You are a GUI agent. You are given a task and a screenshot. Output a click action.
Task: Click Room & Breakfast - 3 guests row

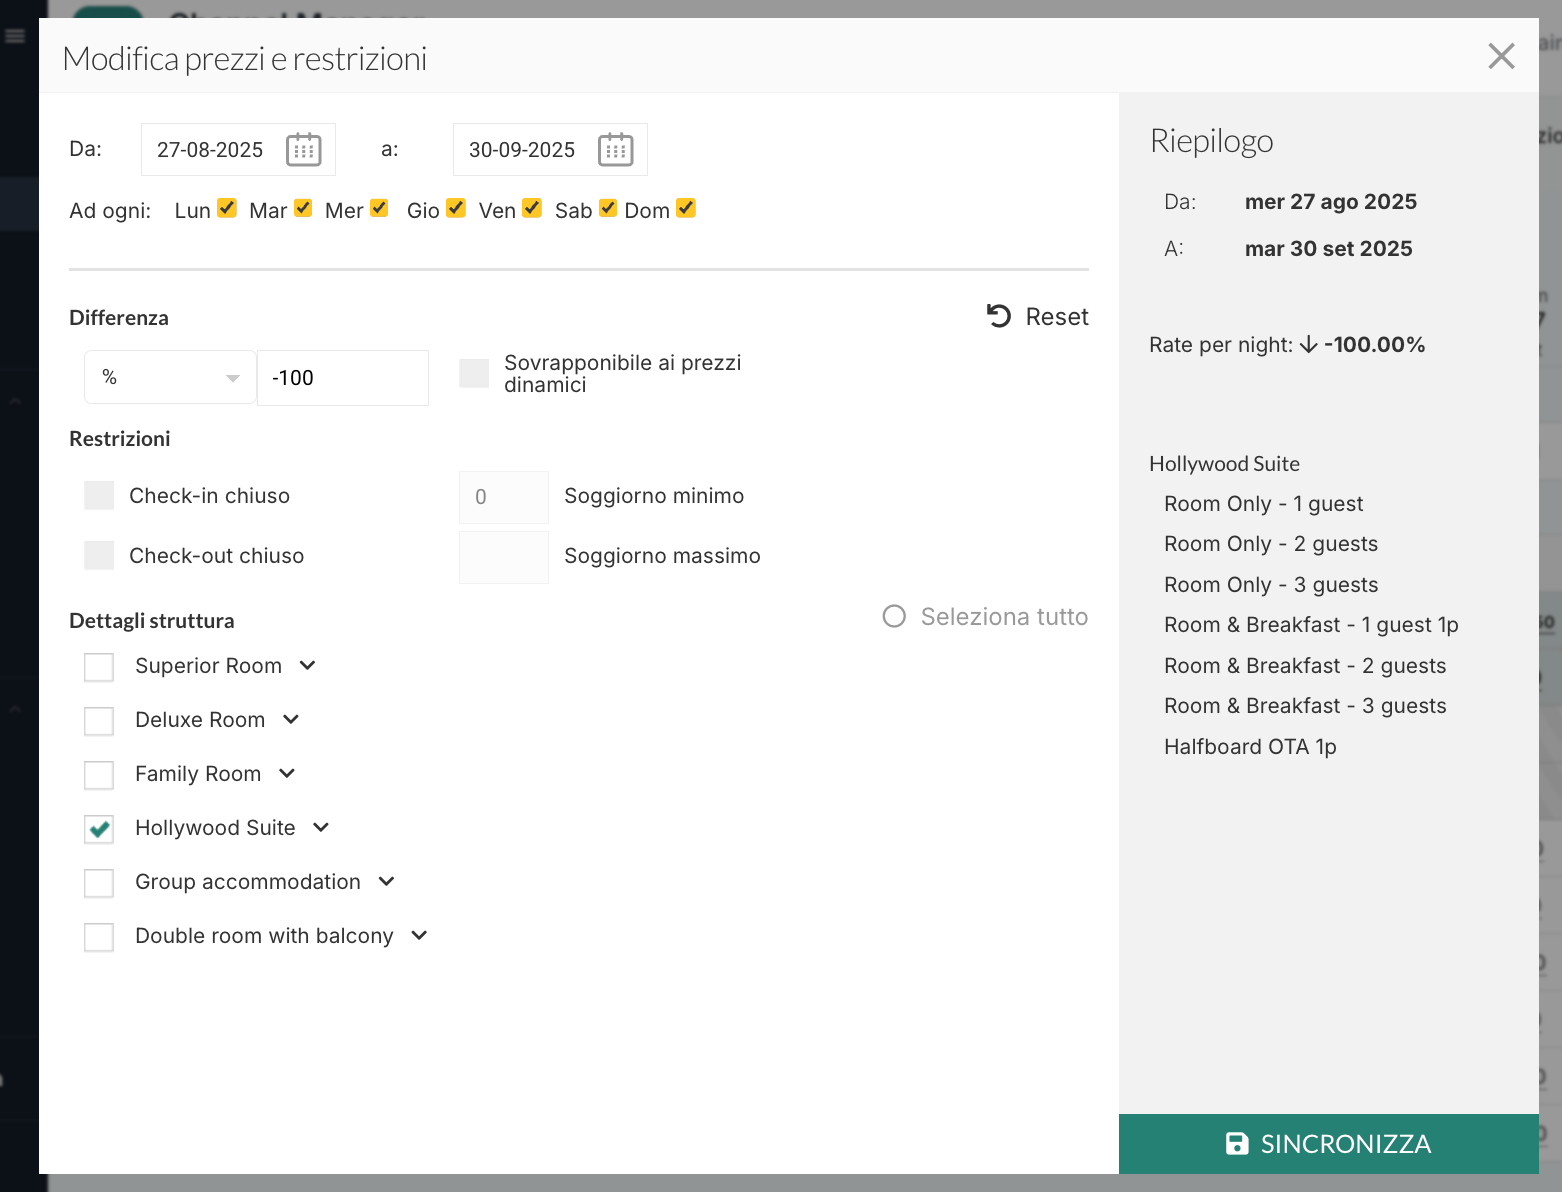(1305, 706)
